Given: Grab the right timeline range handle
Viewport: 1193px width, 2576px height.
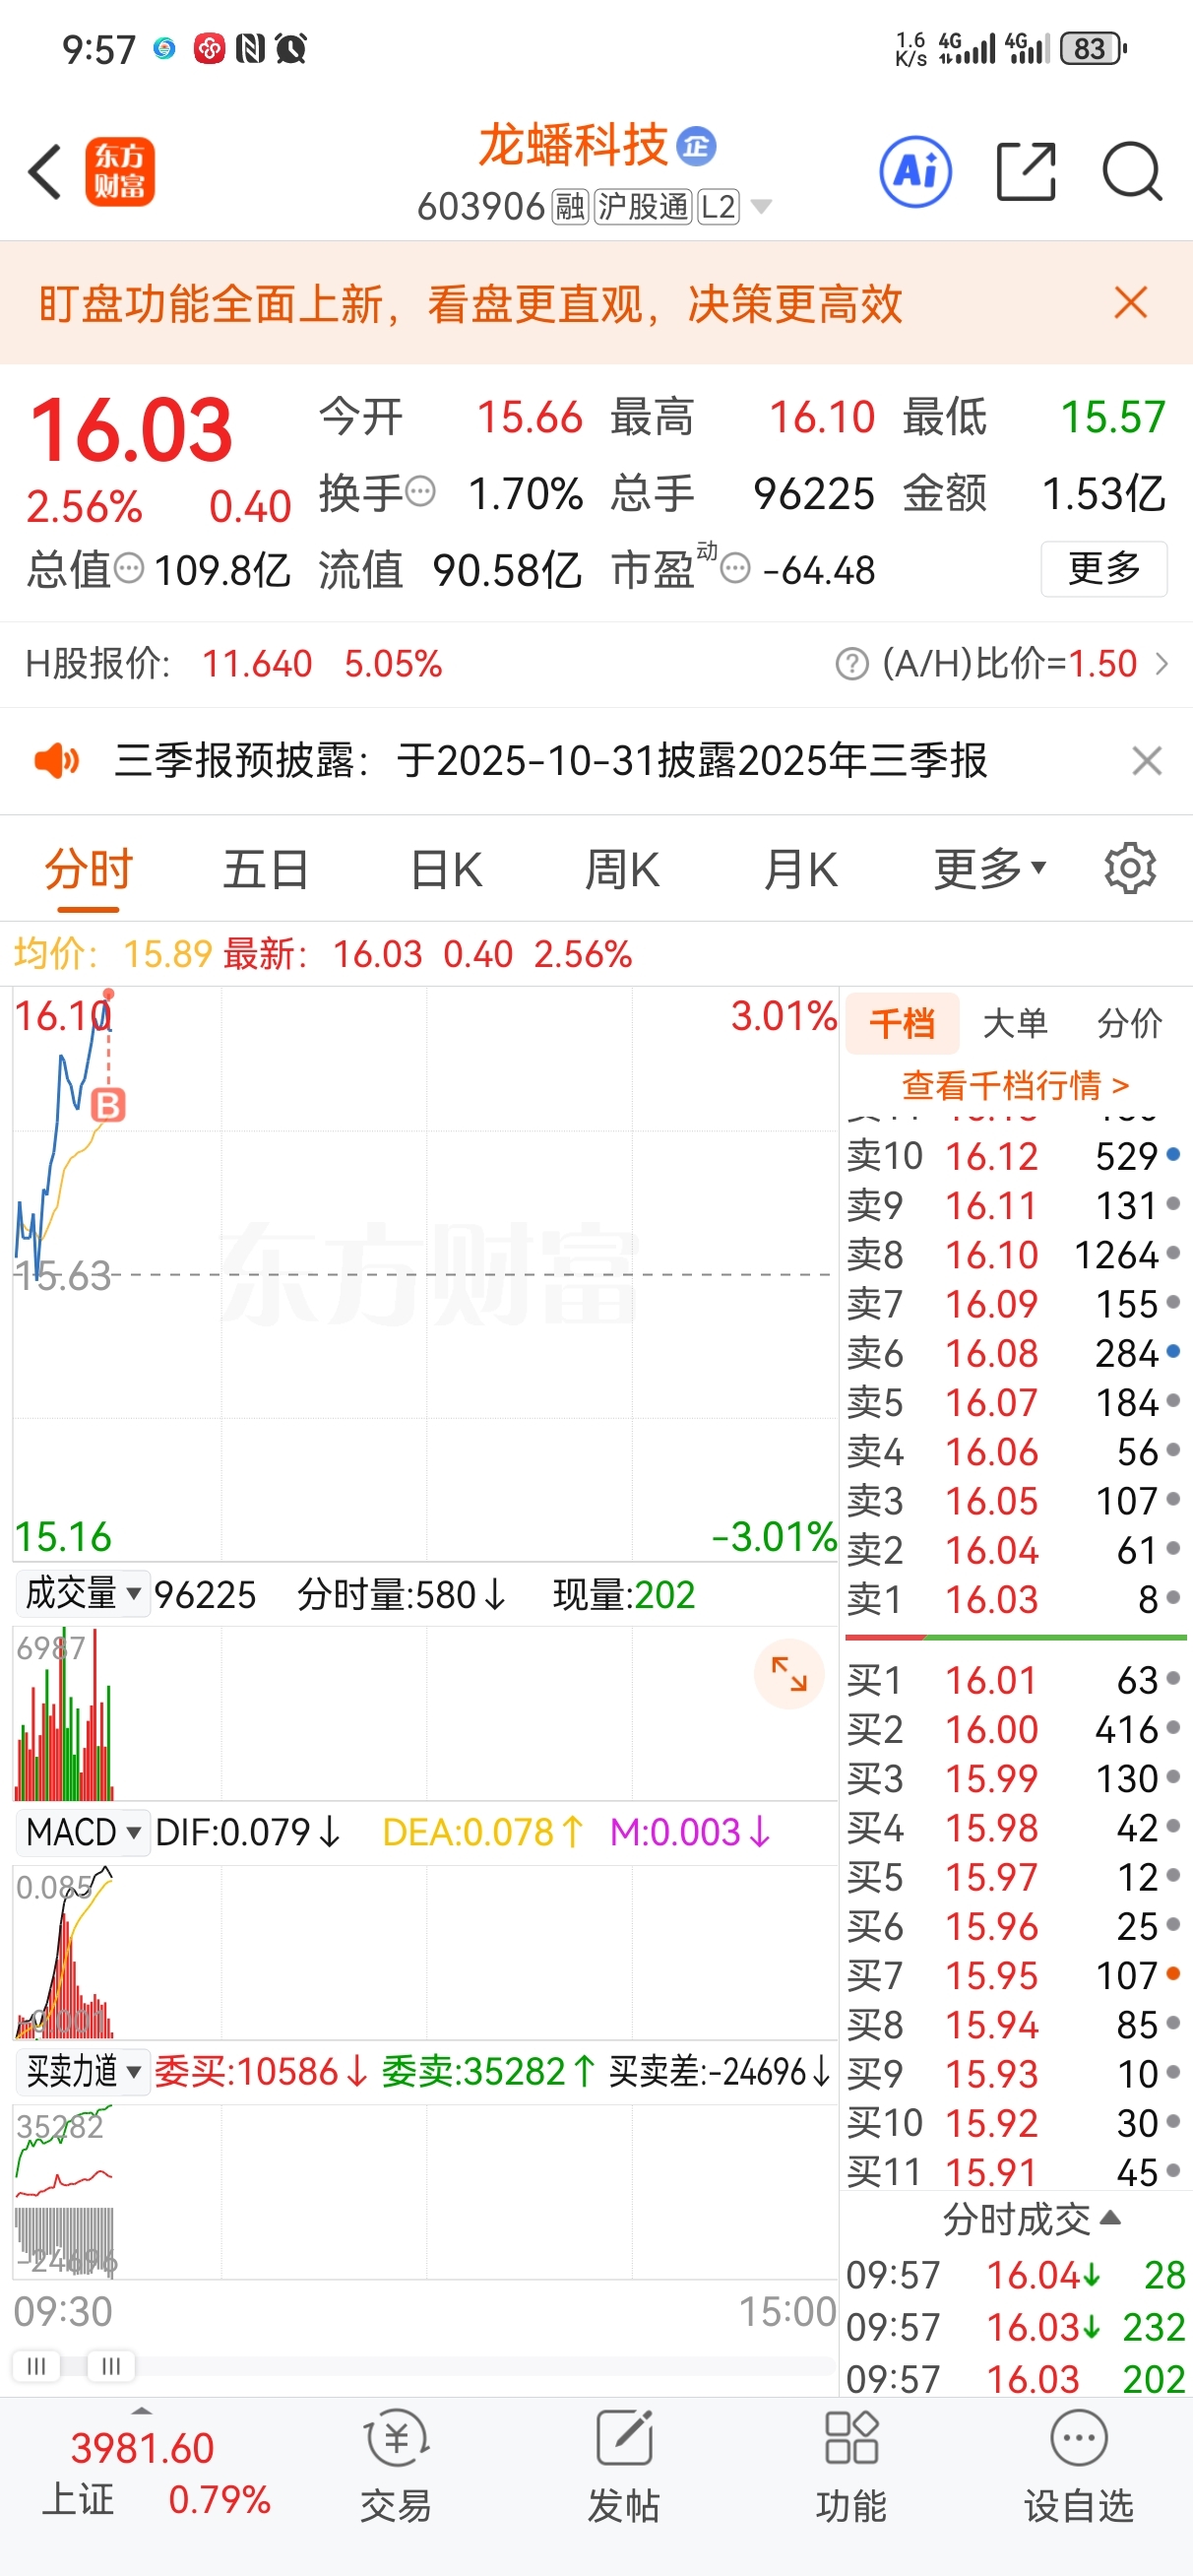Looking at the screenshot, I should pos(111,2366).
